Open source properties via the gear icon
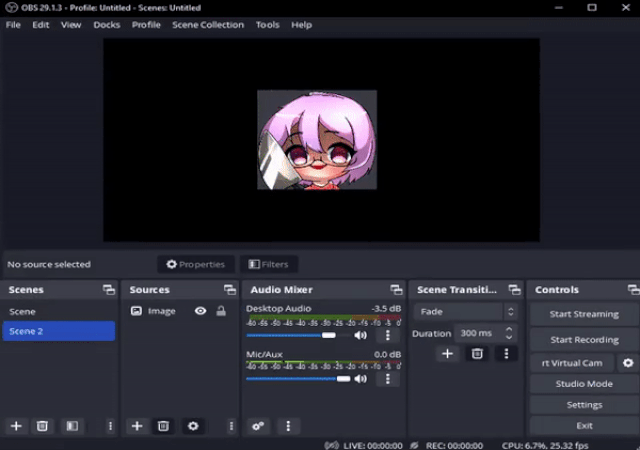This screenshot has width=640, height=450. tap(193, 426)
